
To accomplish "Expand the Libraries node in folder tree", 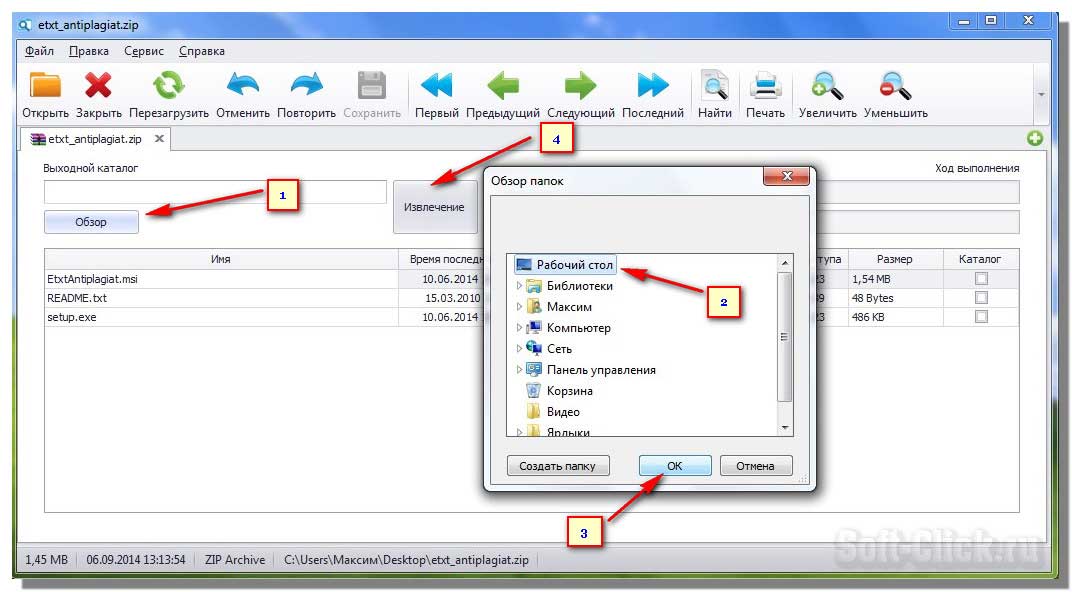I will pyautogui.click(x=519, y=286).
